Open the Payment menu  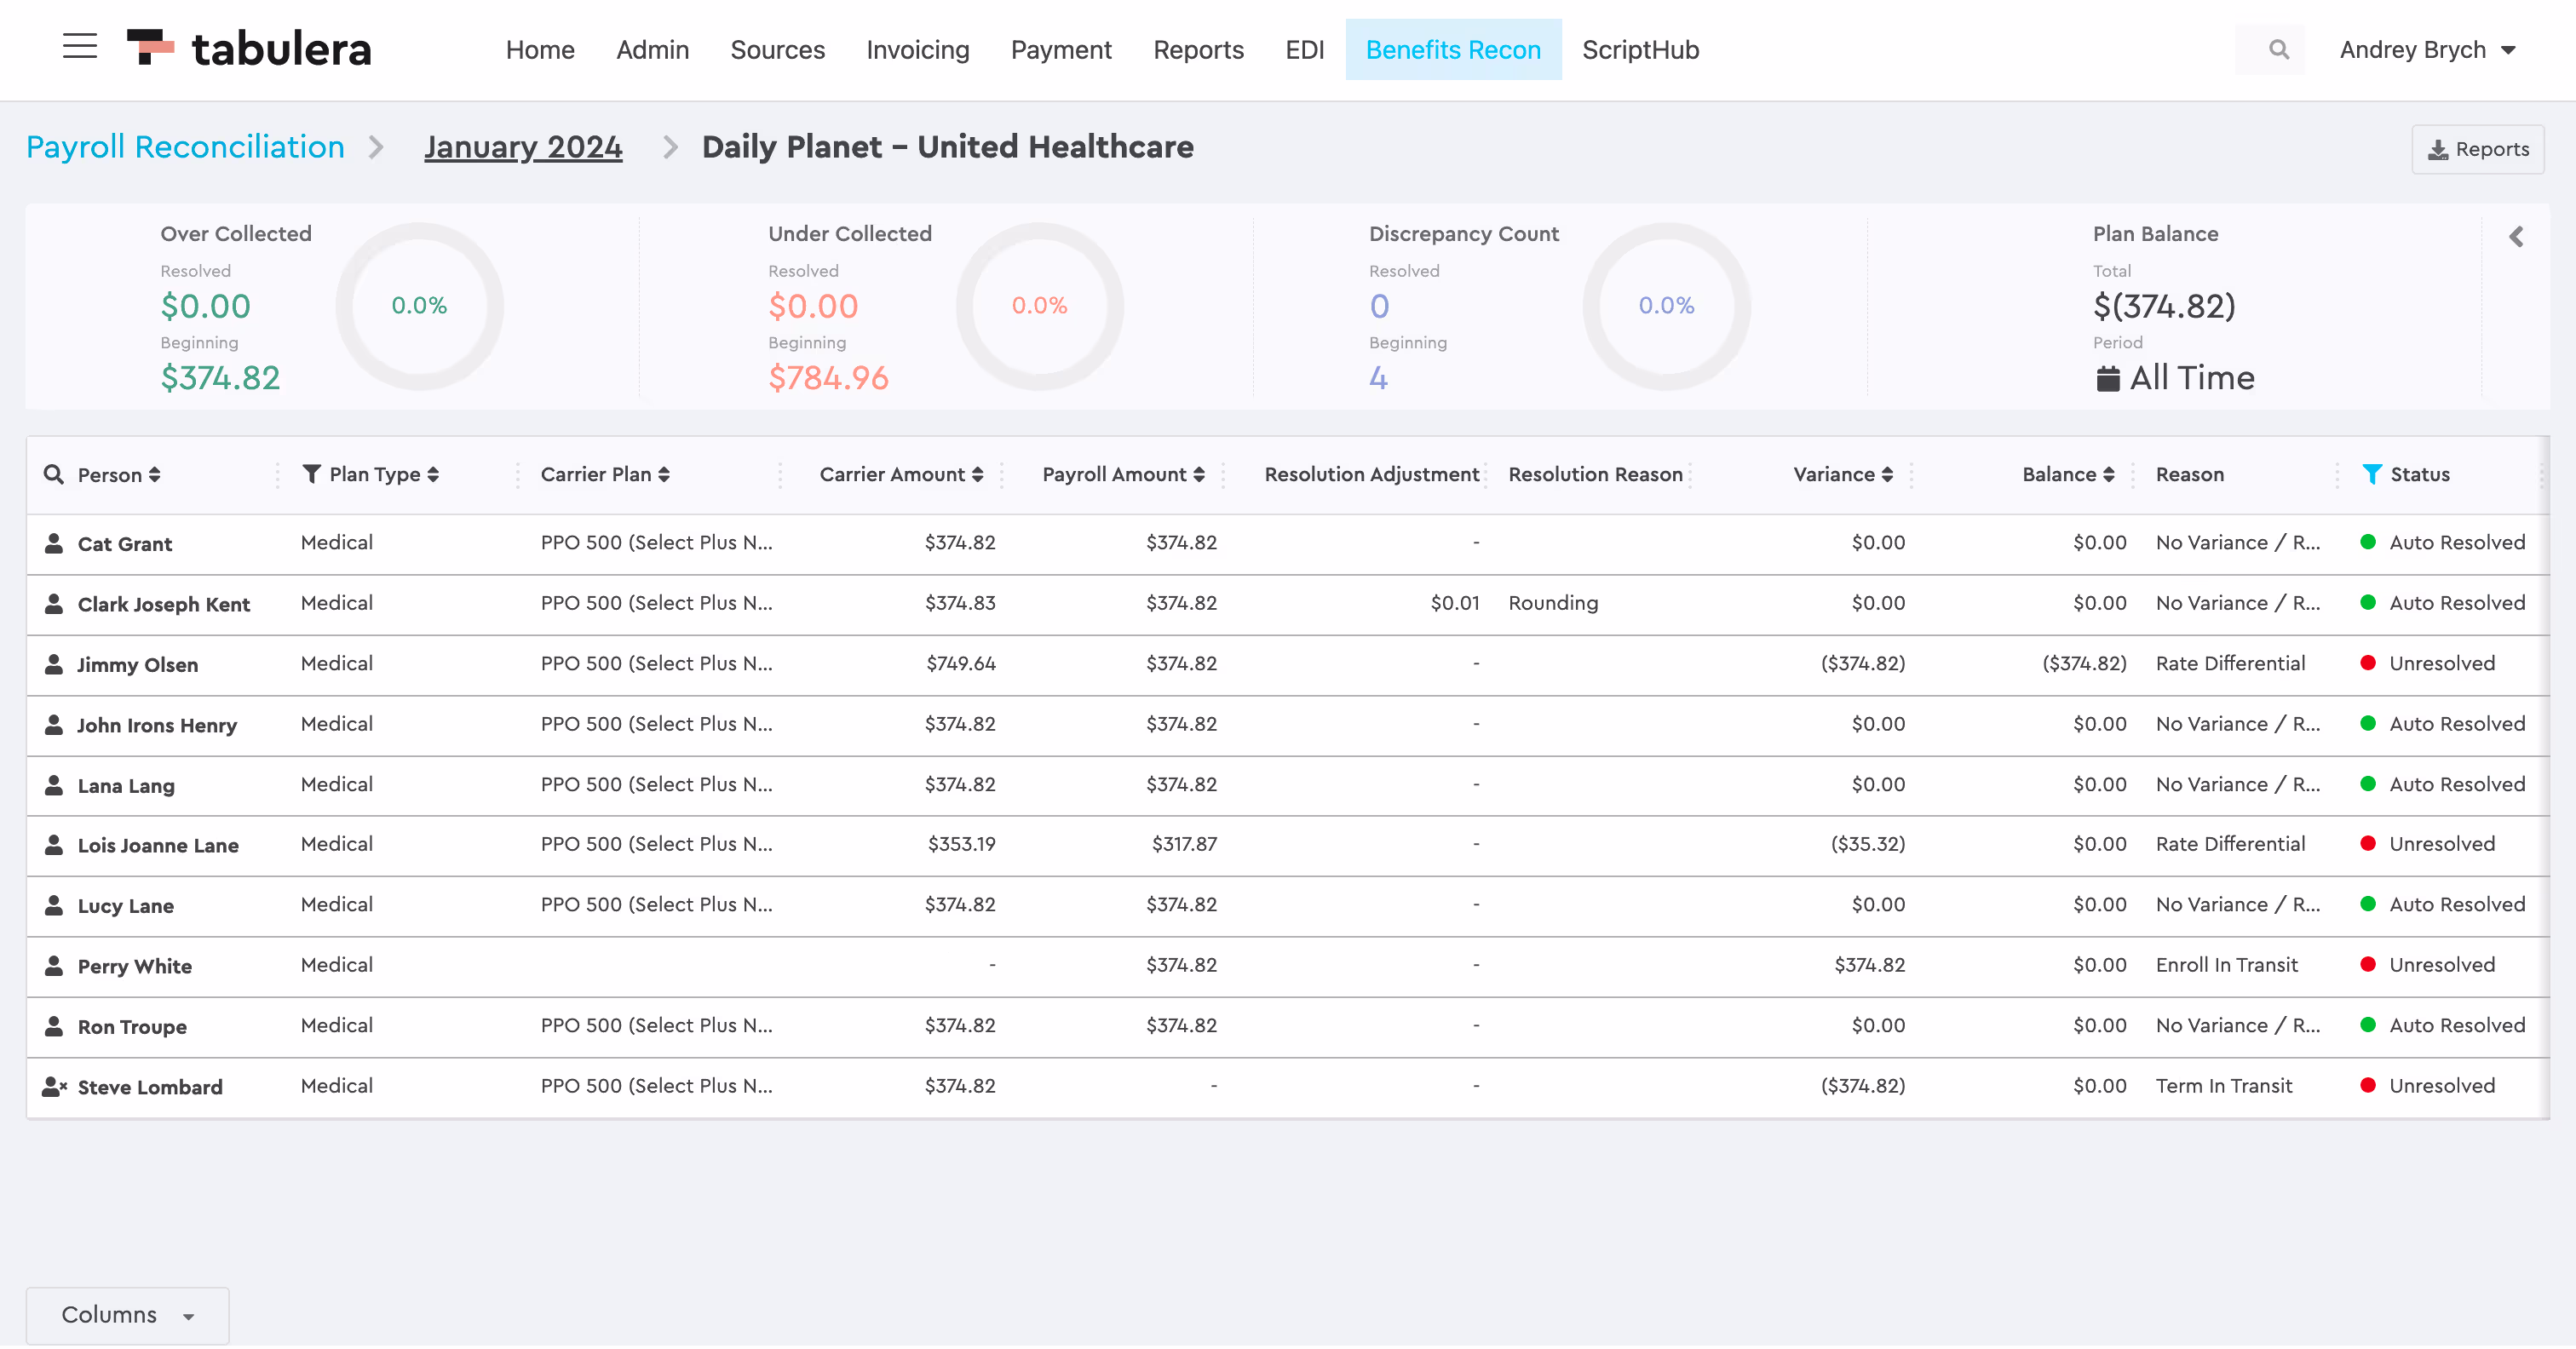coord(1061,50)
